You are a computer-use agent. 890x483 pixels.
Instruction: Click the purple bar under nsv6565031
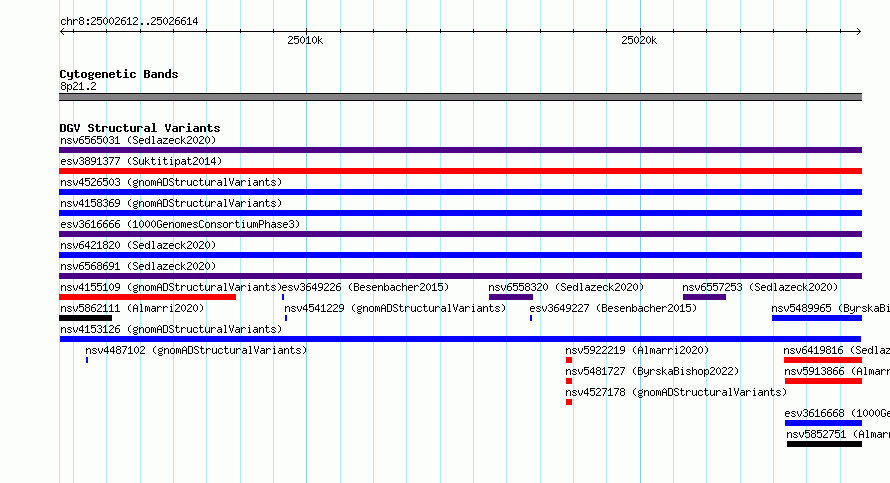(x=460, y=150)
